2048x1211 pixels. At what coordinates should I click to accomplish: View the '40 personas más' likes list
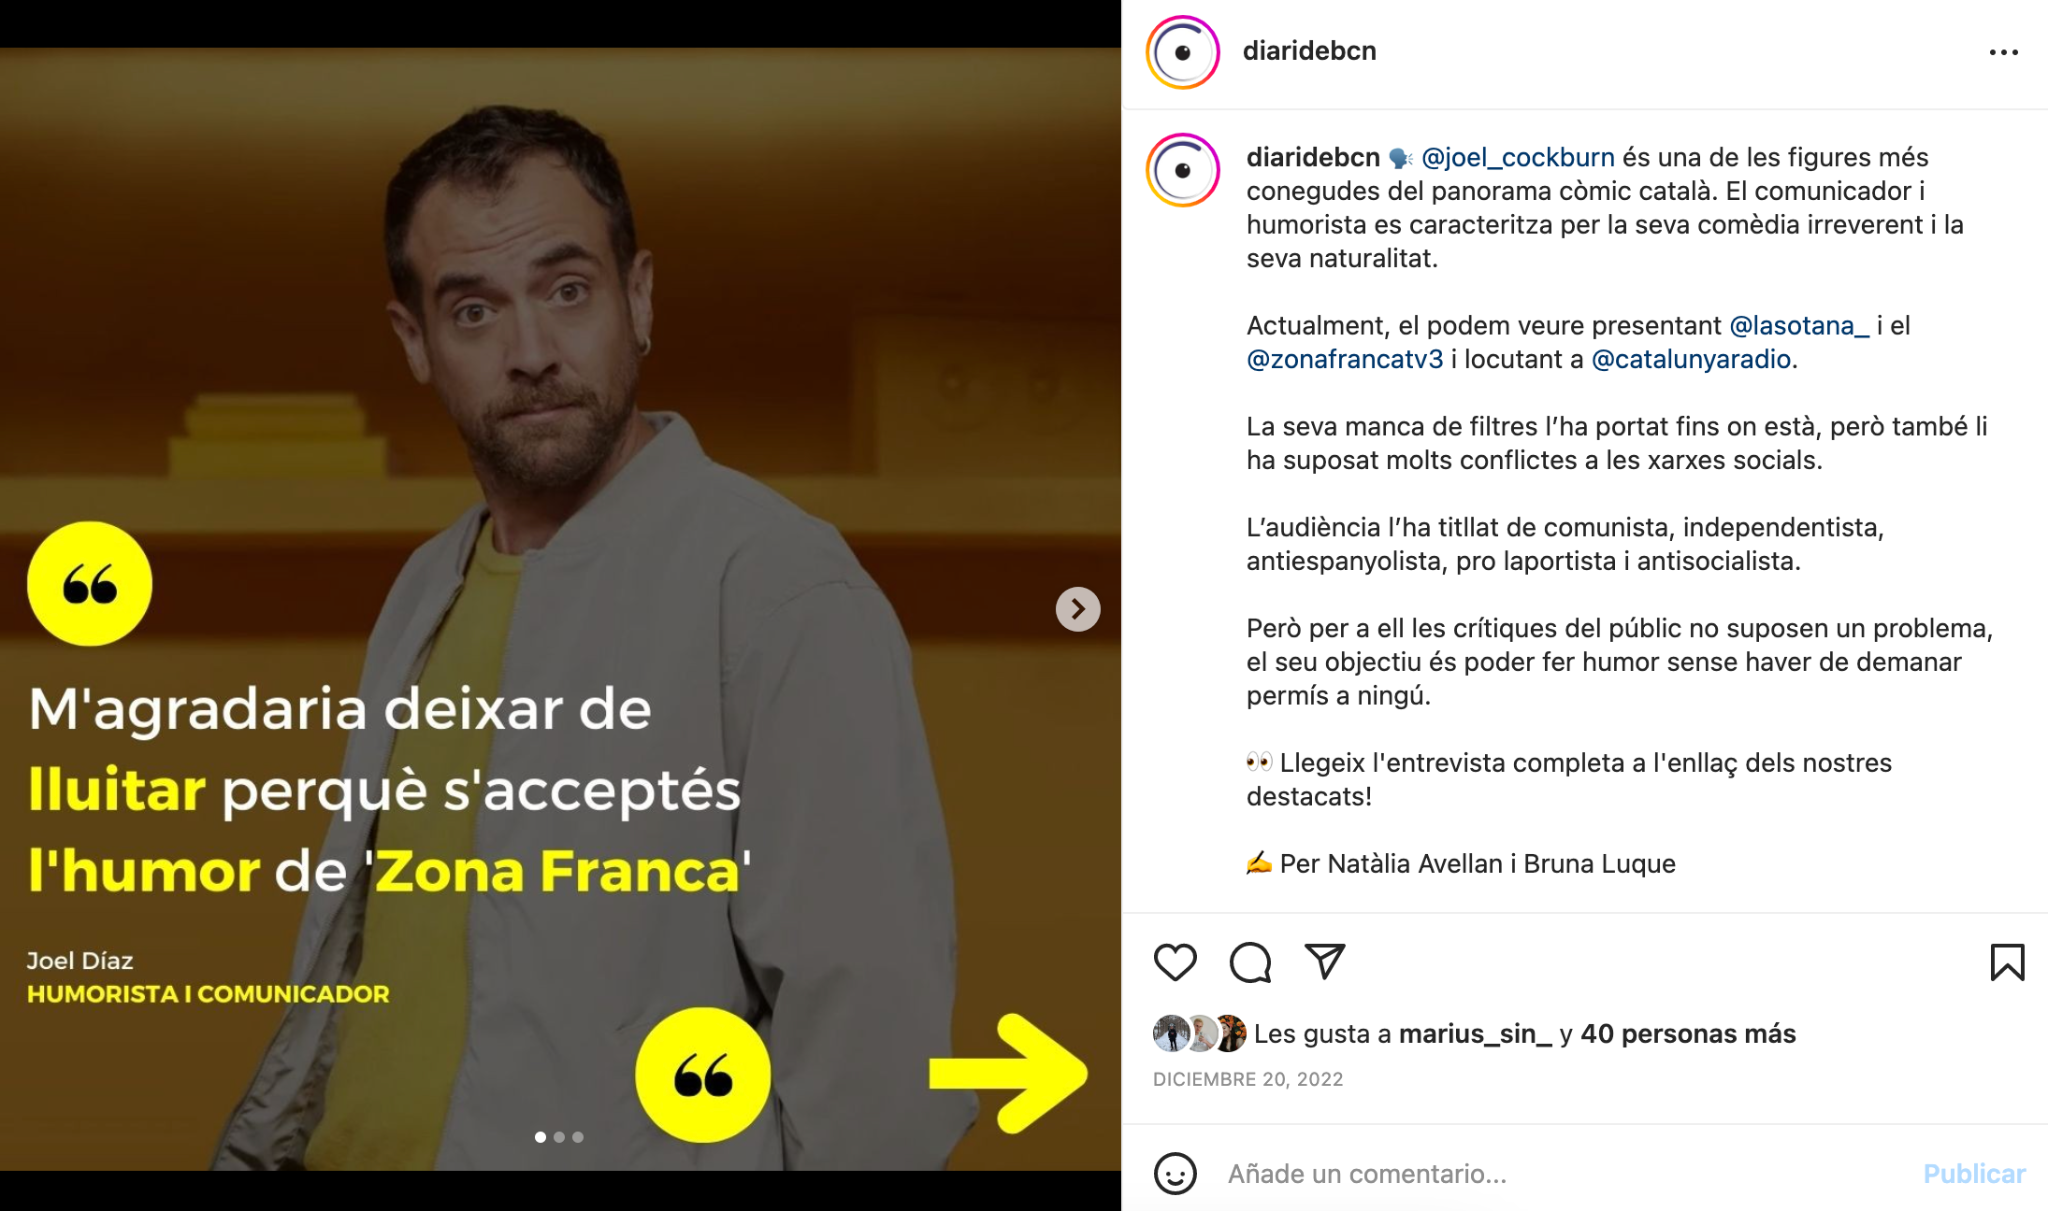coord(1688,1034)
